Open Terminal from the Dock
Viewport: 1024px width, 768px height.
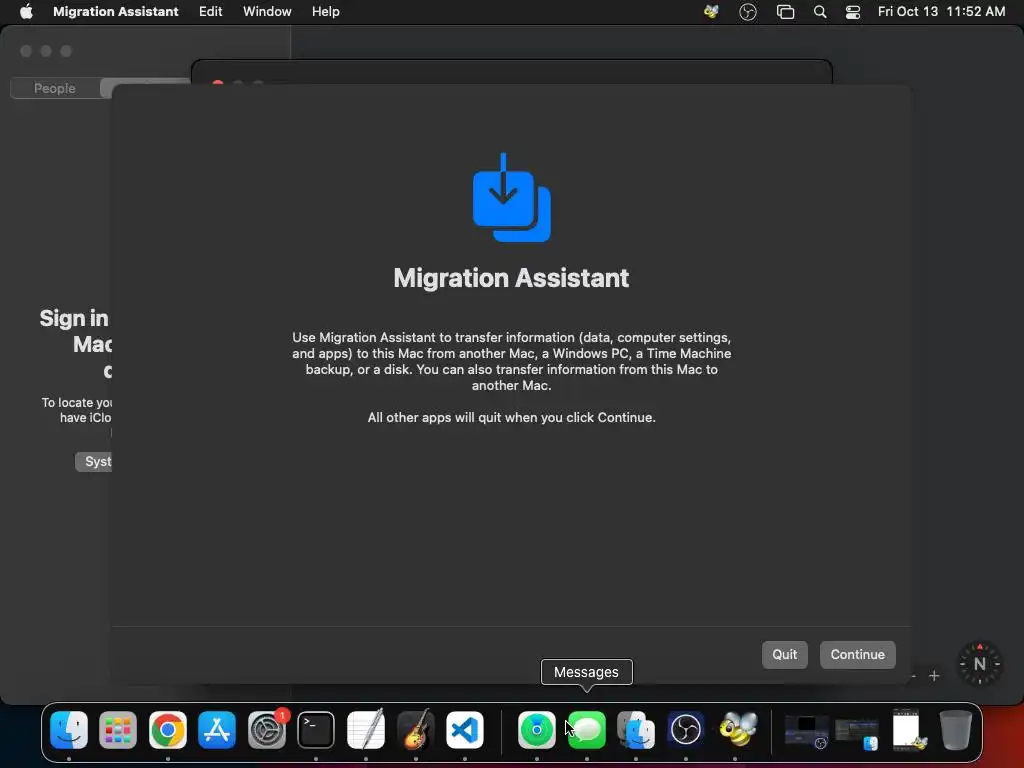(x=316, y=729)
